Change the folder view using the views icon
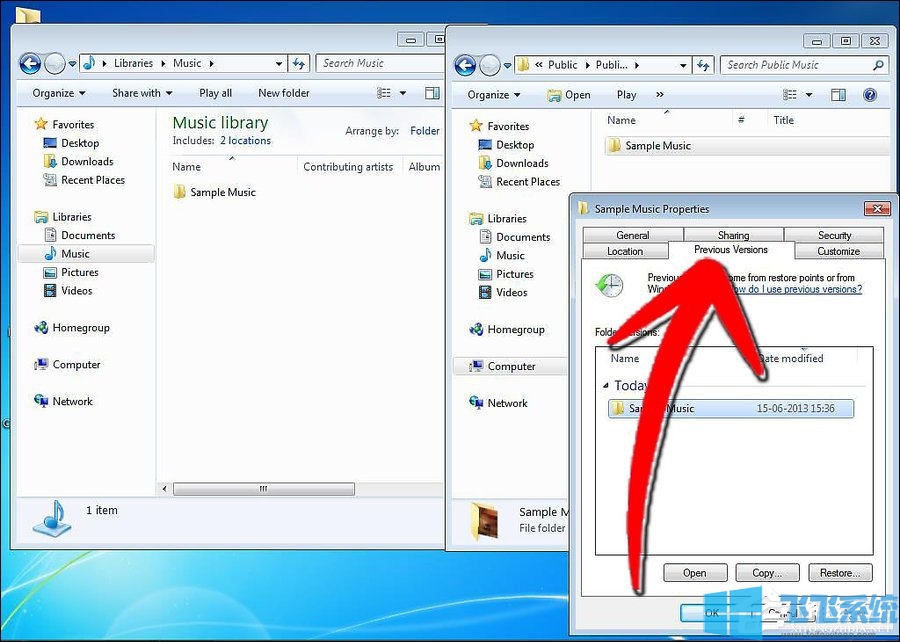 pyautogui.click(x=789, y=94)
